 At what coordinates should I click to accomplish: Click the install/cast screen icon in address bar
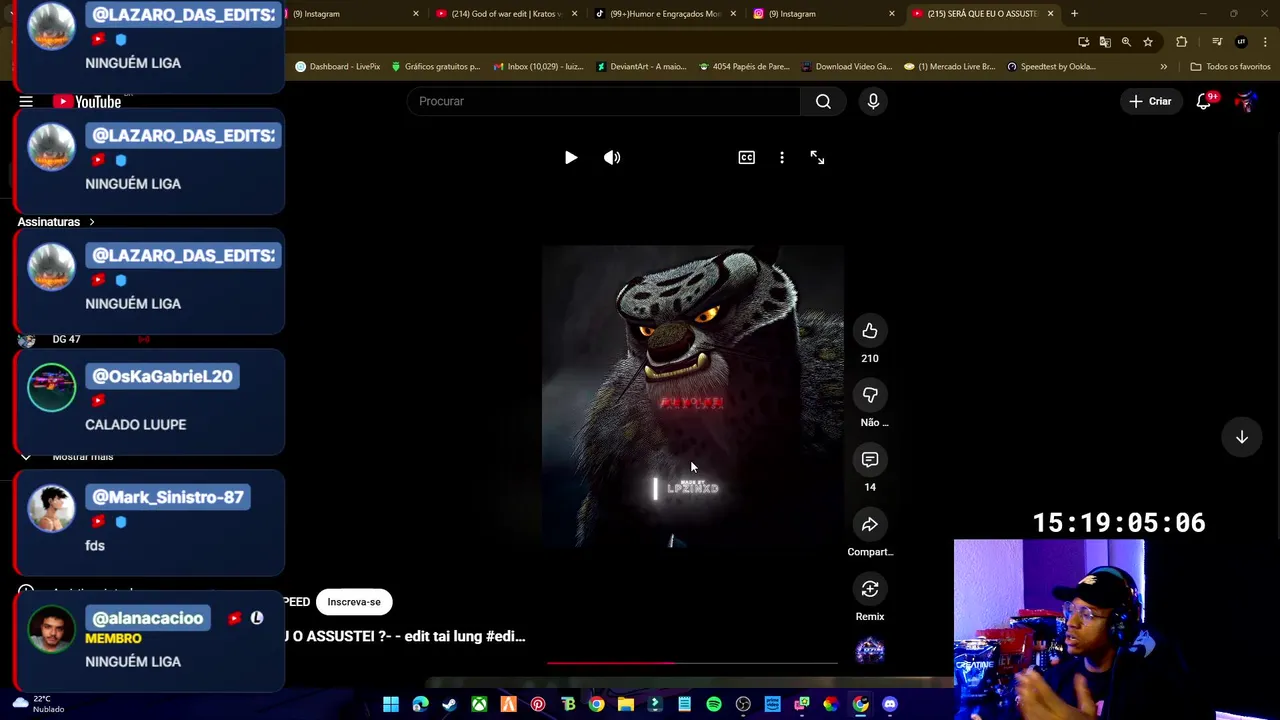[x=1083, y=42]
